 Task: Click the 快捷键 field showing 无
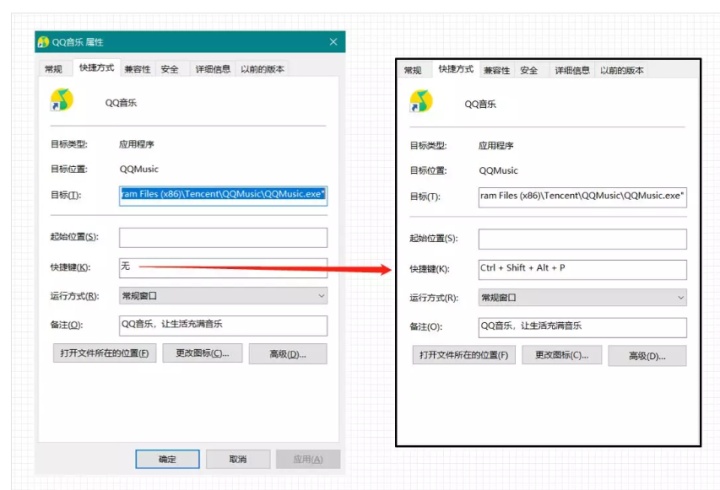[x=223, y=267]
